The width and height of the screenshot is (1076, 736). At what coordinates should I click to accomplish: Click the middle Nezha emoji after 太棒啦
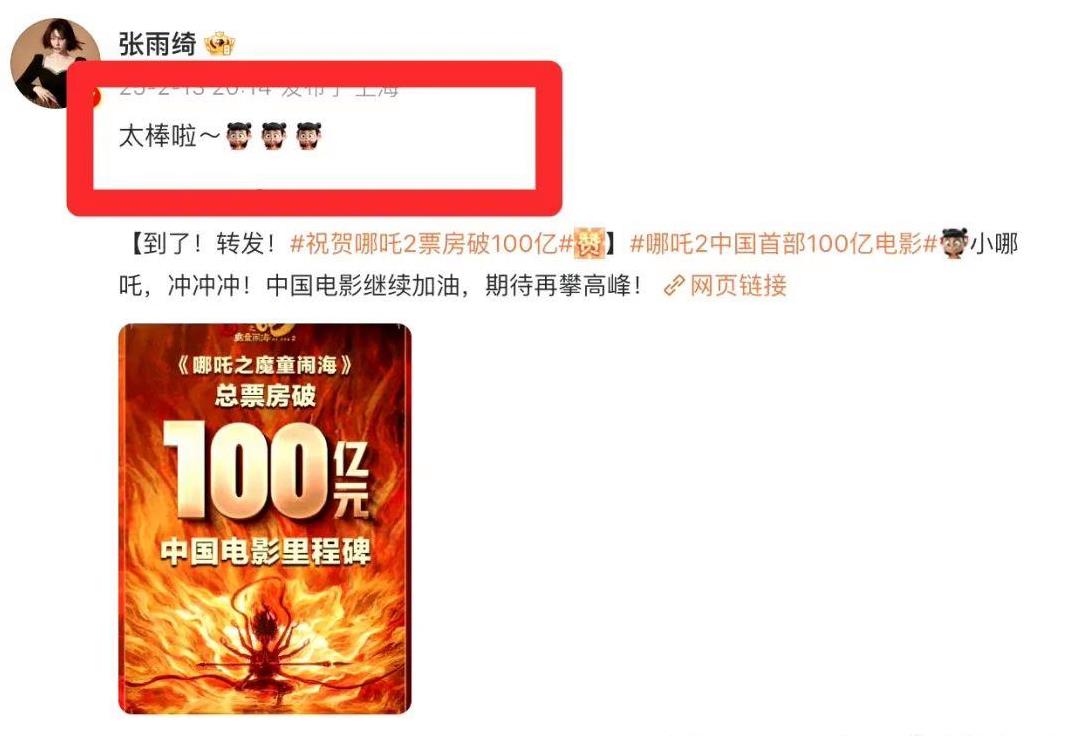coord(274,136)
